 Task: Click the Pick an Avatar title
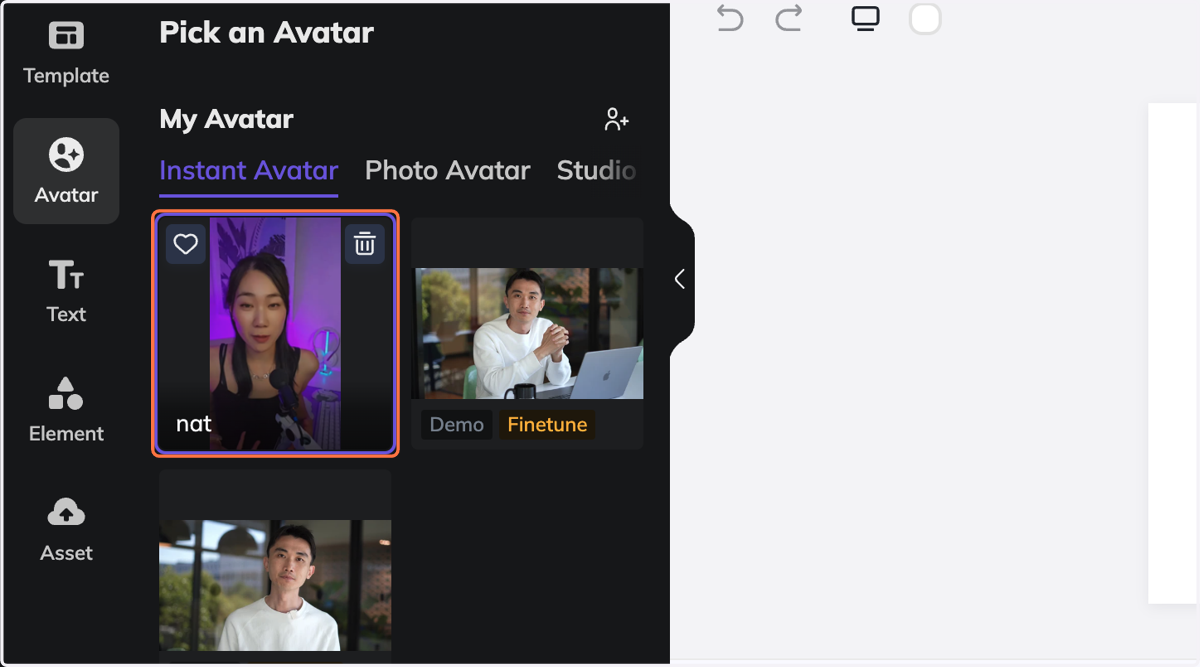267,32
